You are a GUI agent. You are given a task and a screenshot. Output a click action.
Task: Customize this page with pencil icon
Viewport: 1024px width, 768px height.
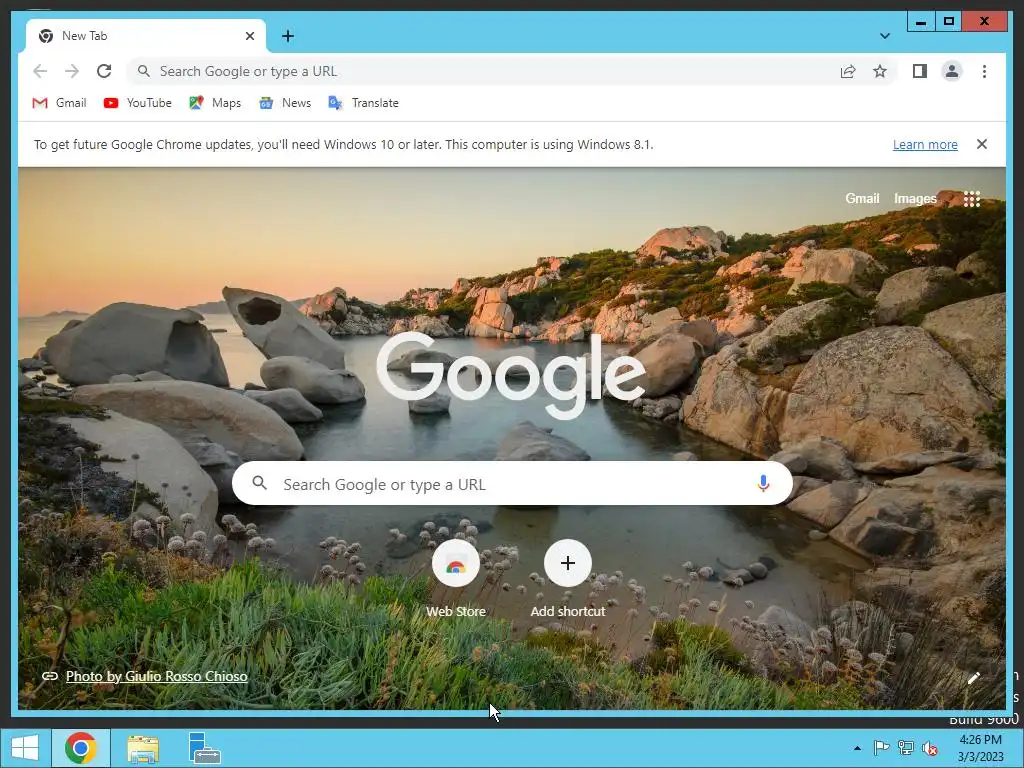pyautogui.click(x=974, y=677)
